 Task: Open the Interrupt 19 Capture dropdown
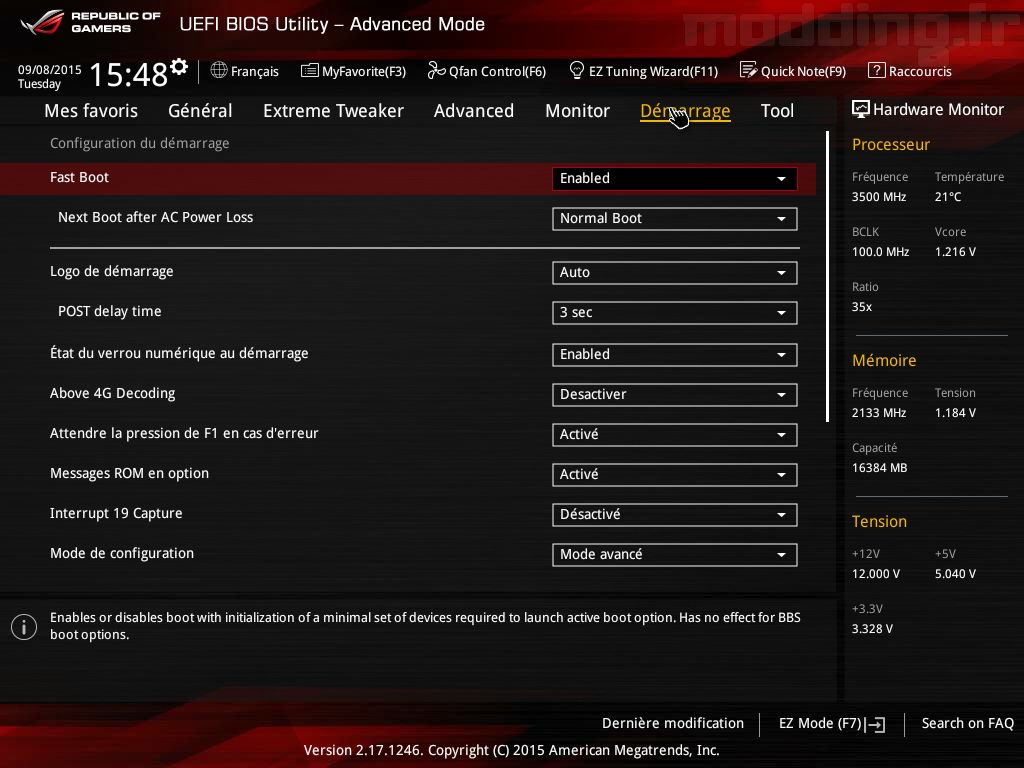pos(675,515)
